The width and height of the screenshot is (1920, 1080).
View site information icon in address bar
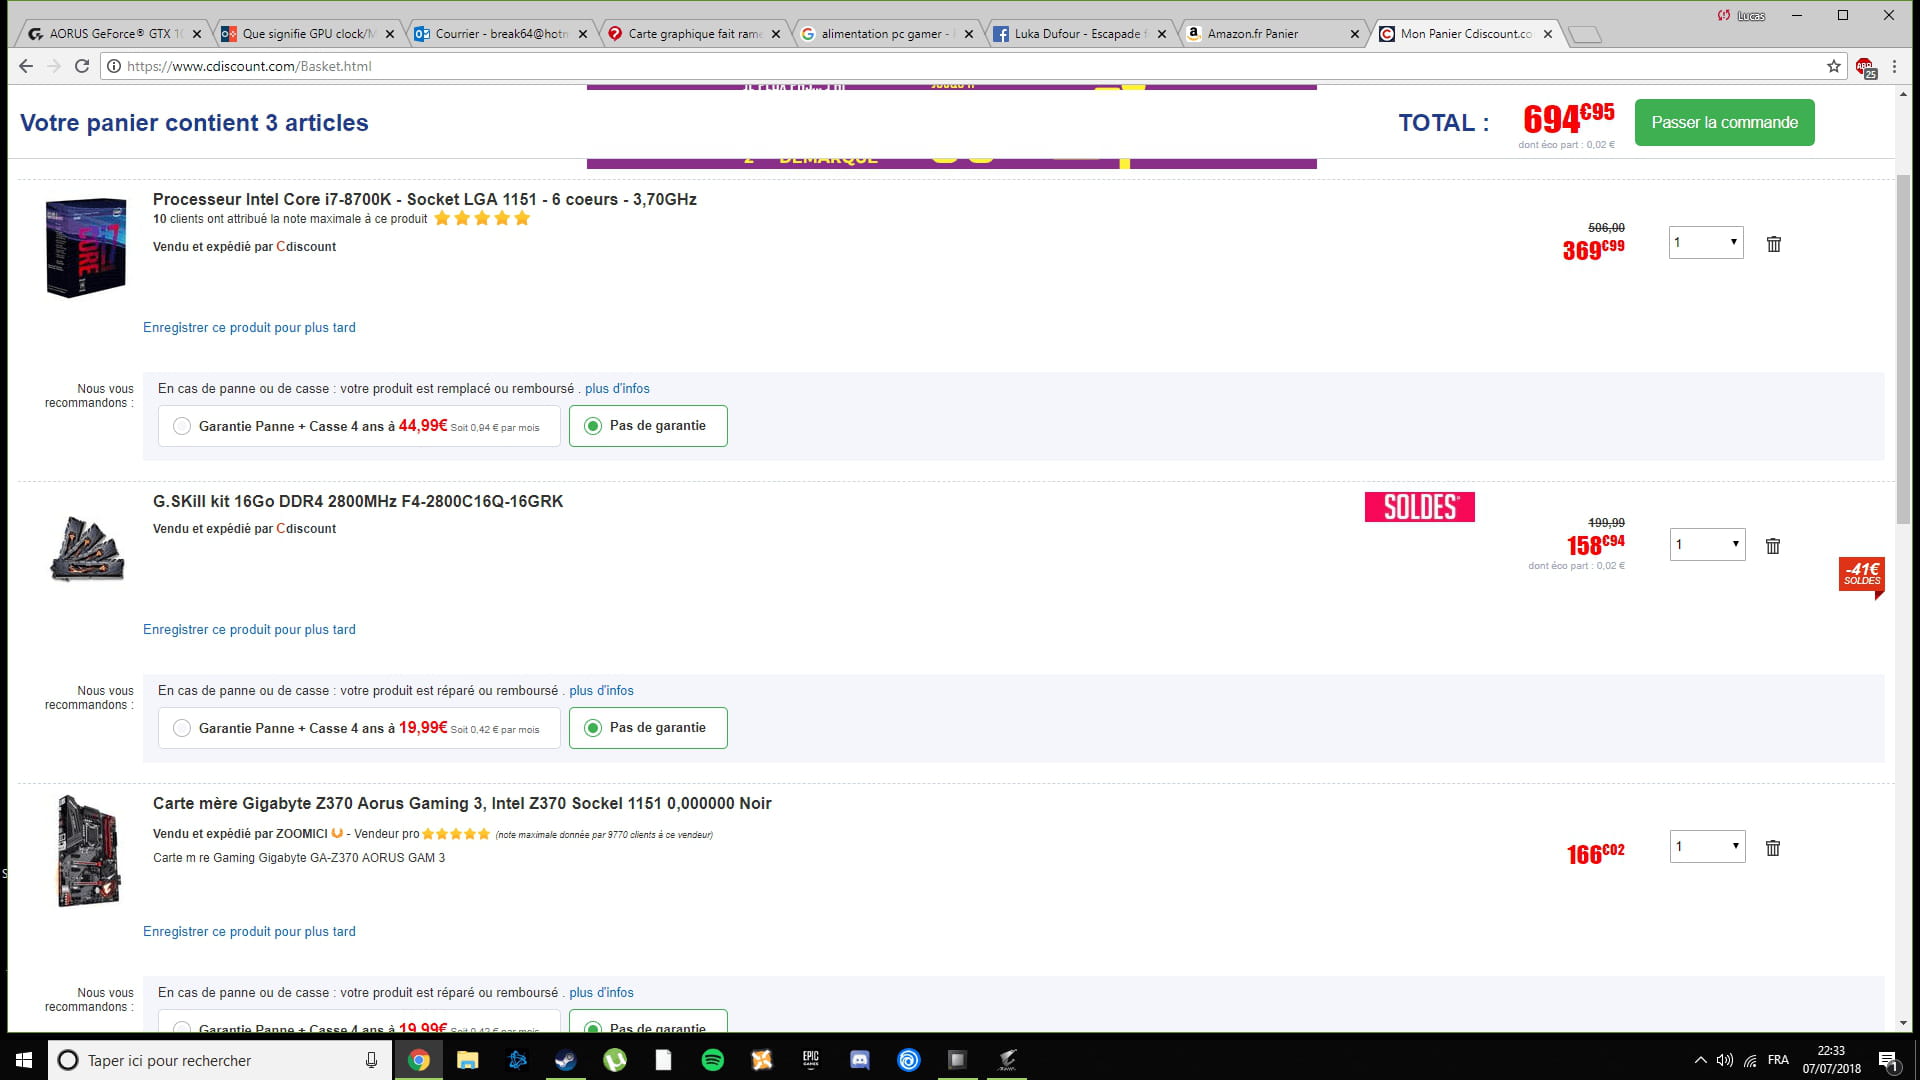(x=114, y=66)
